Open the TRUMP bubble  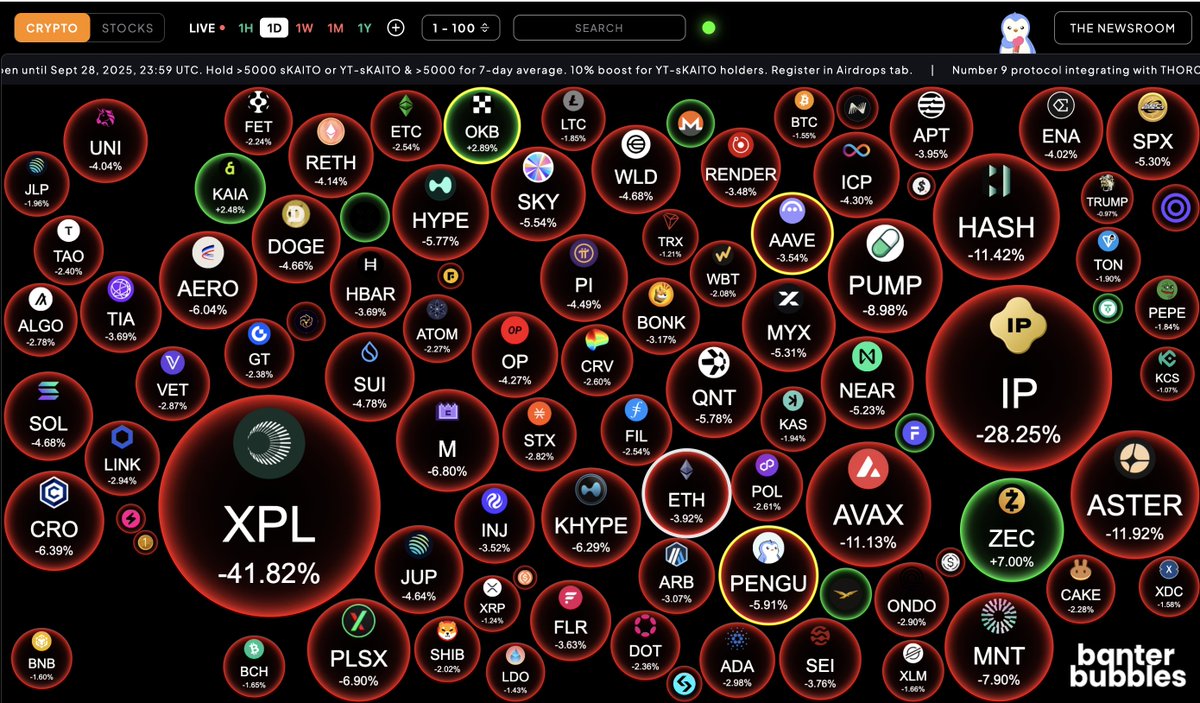[x=1107, y=197]
